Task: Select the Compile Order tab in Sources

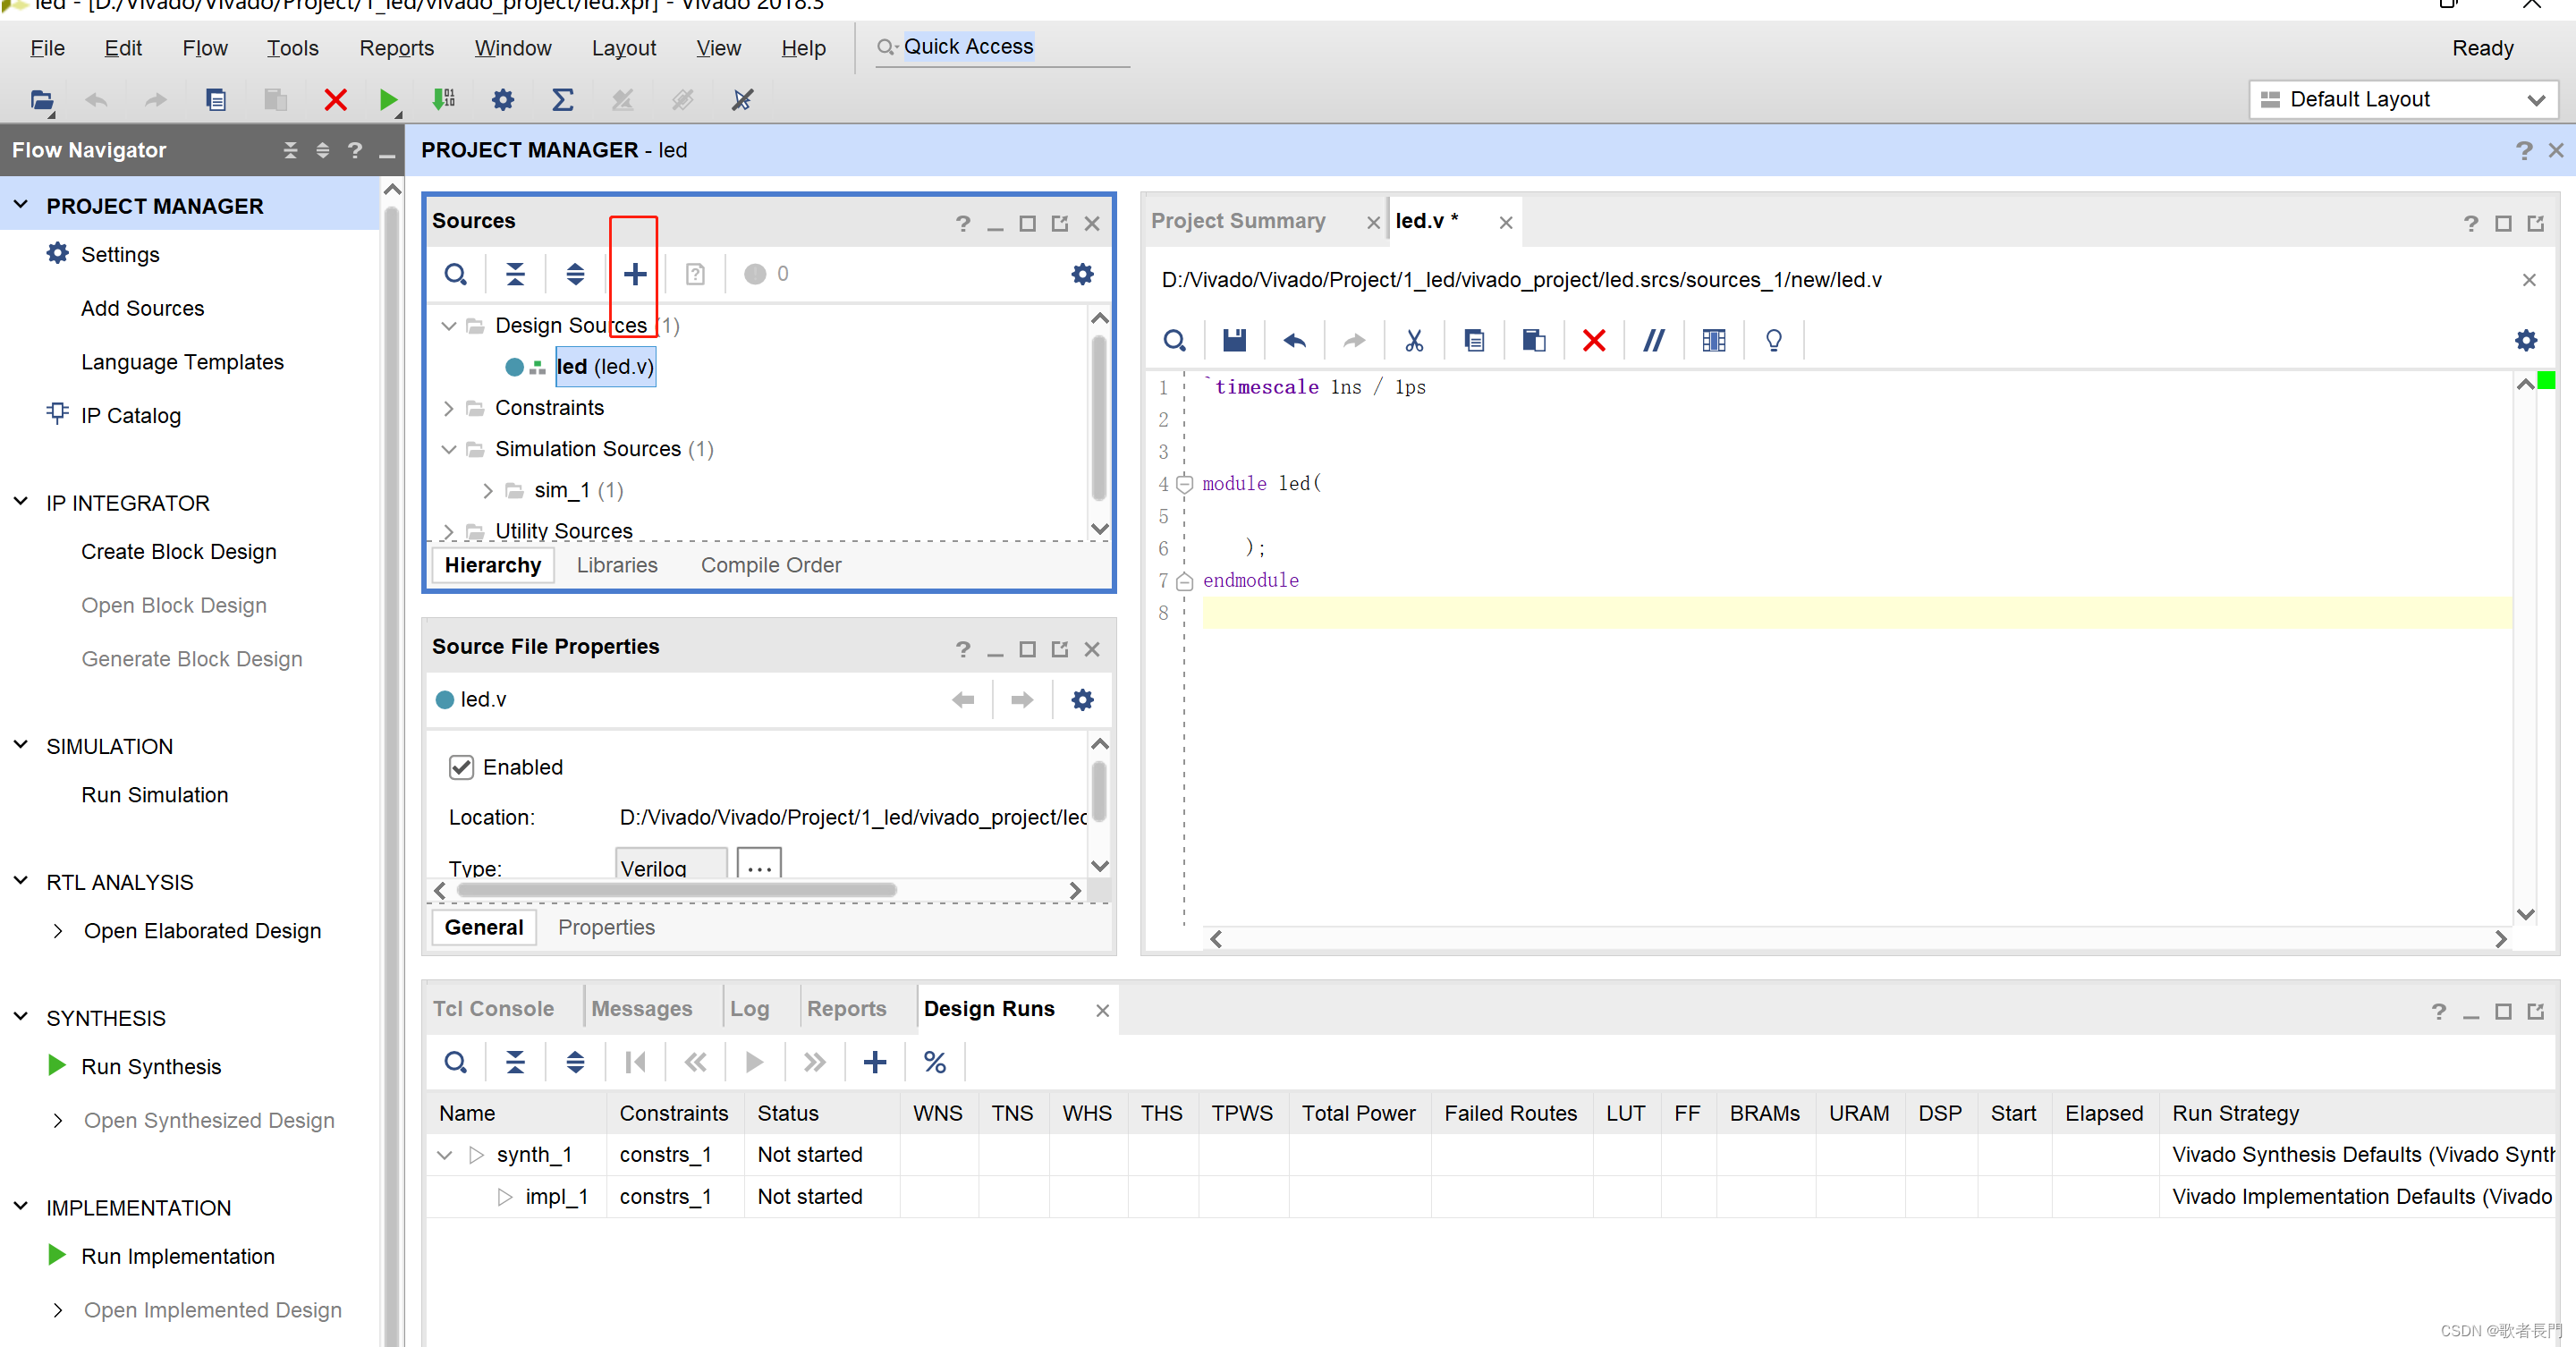Action: pyautogui.click(x=770, y=565)
